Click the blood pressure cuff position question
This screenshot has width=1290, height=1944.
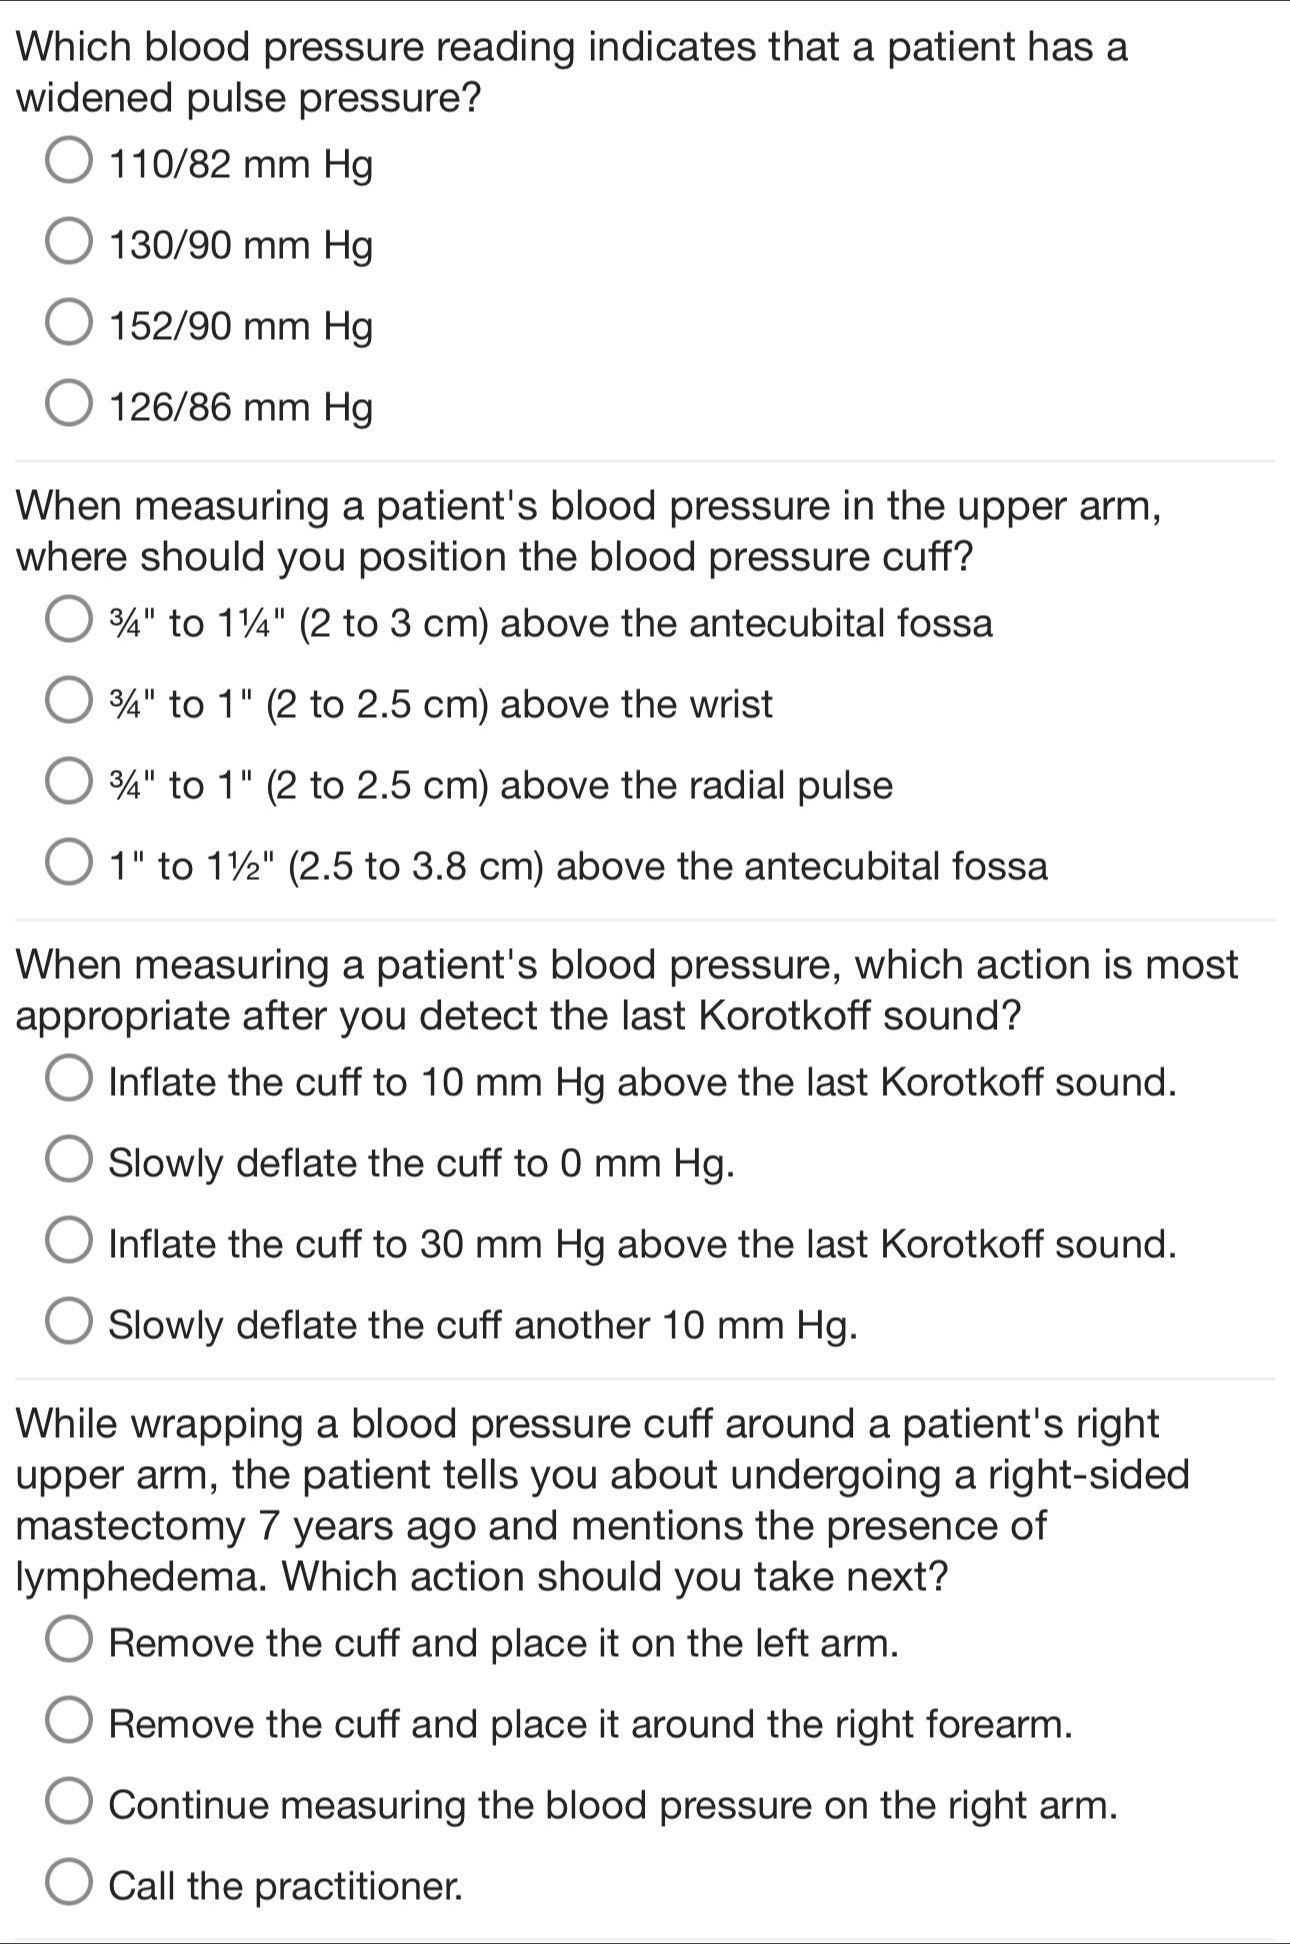click(x=589, y=532)
